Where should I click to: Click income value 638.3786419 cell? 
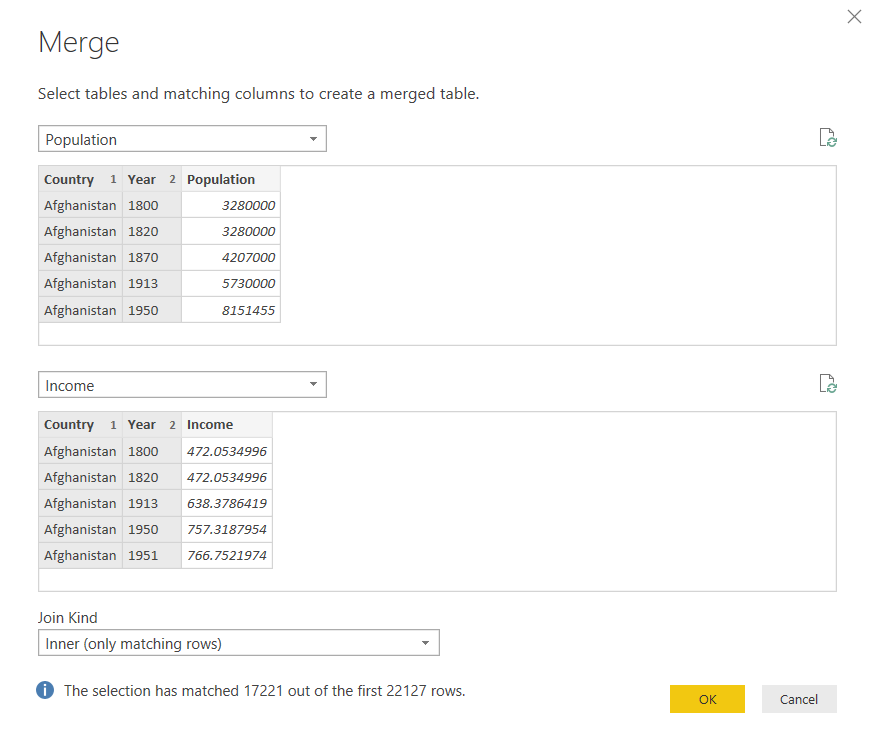(227, 503)
